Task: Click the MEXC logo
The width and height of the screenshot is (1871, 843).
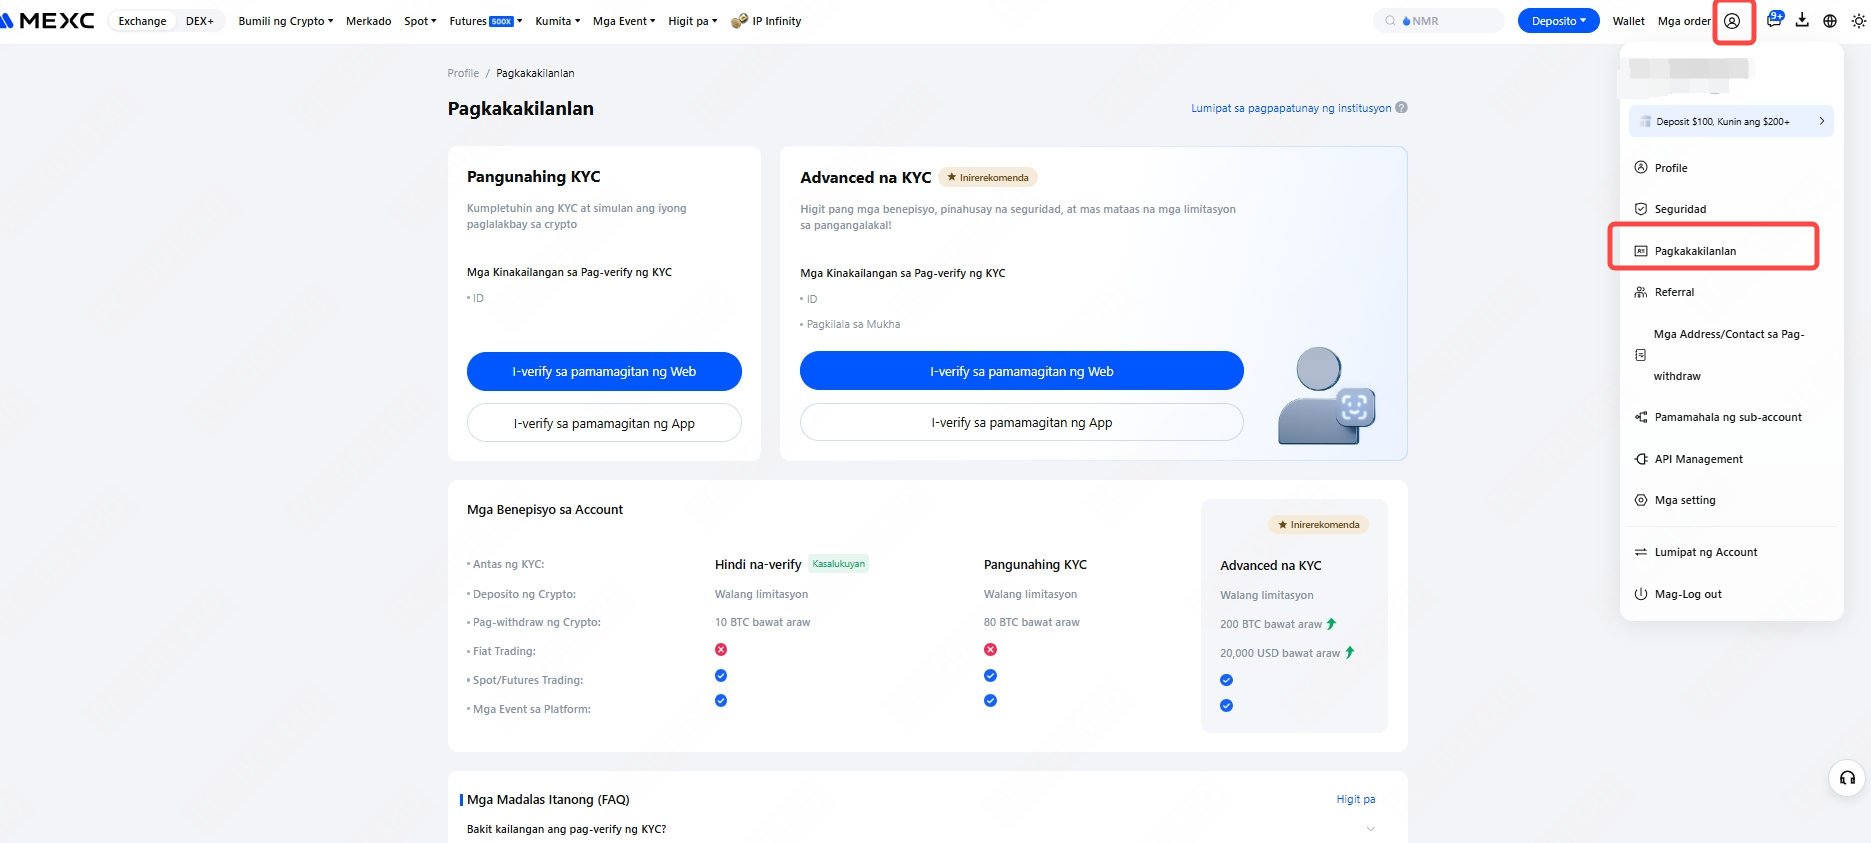Action: pos(50,21)
